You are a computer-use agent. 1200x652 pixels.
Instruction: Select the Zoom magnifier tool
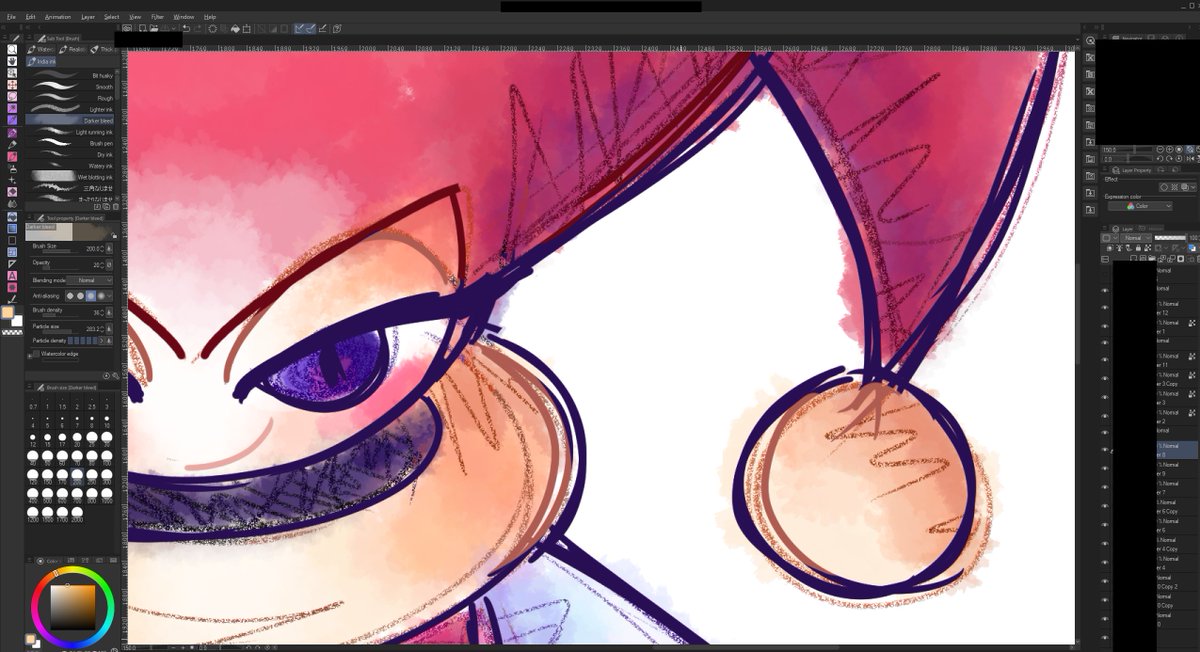(12, 49)
